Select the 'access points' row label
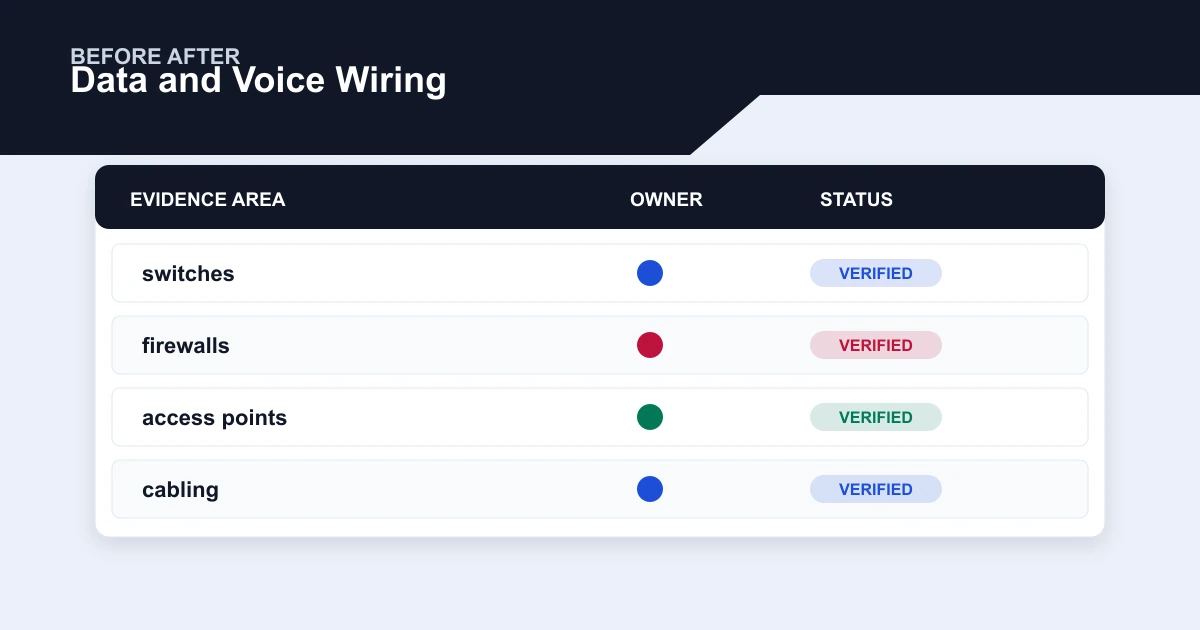 click(214, 418)
